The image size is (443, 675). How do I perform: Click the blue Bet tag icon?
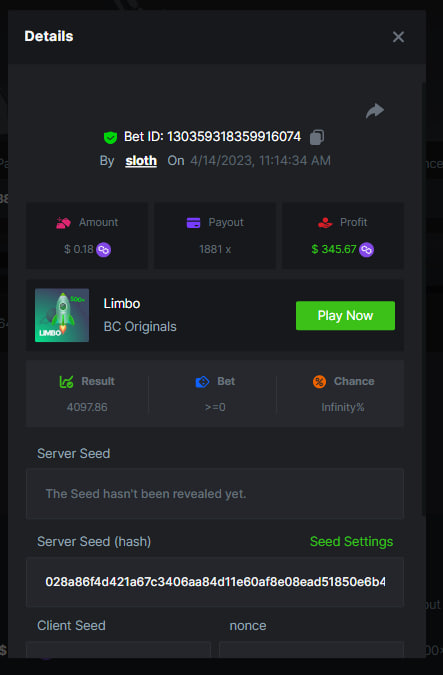tap(202, 381)
